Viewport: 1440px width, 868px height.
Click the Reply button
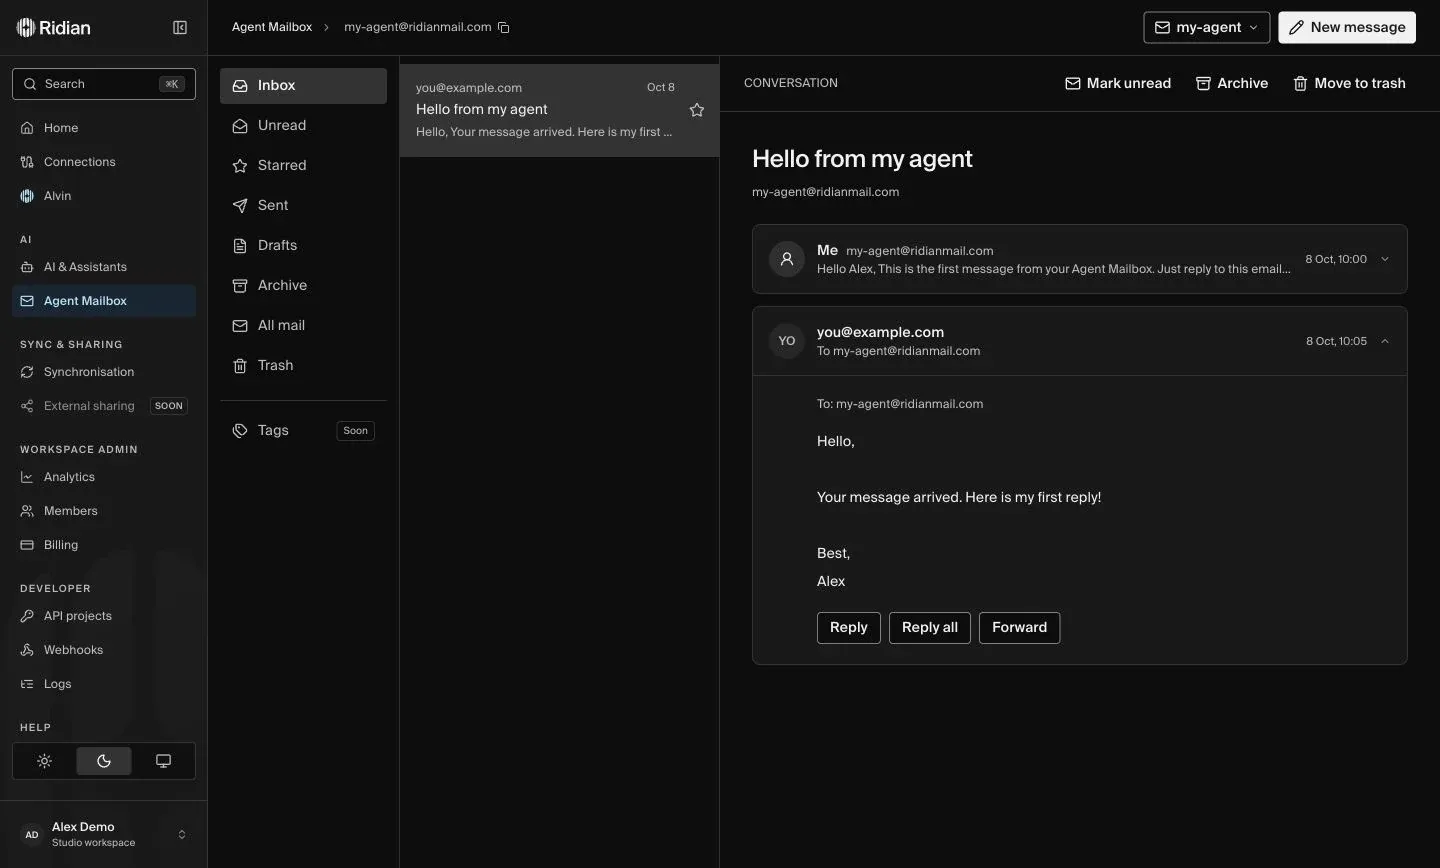[849, 628]
